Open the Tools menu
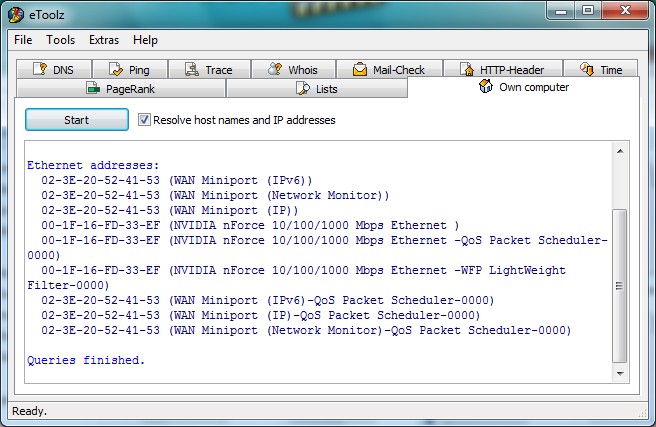Viewport: 656px width, 427px height. pyautogui.click(x=61, y=40)
